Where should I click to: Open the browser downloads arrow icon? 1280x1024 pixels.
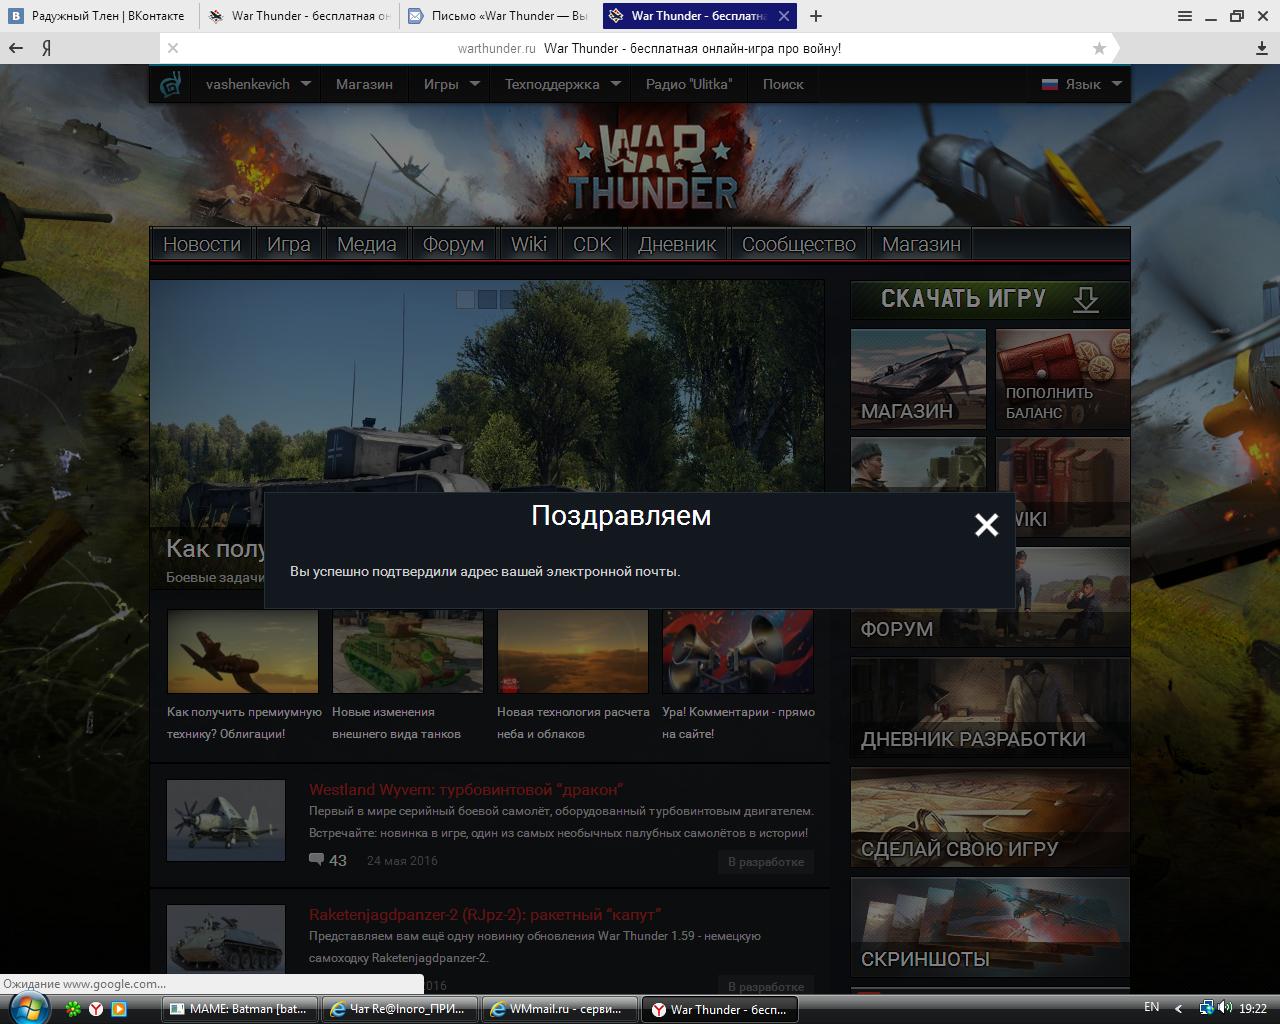1262,48
